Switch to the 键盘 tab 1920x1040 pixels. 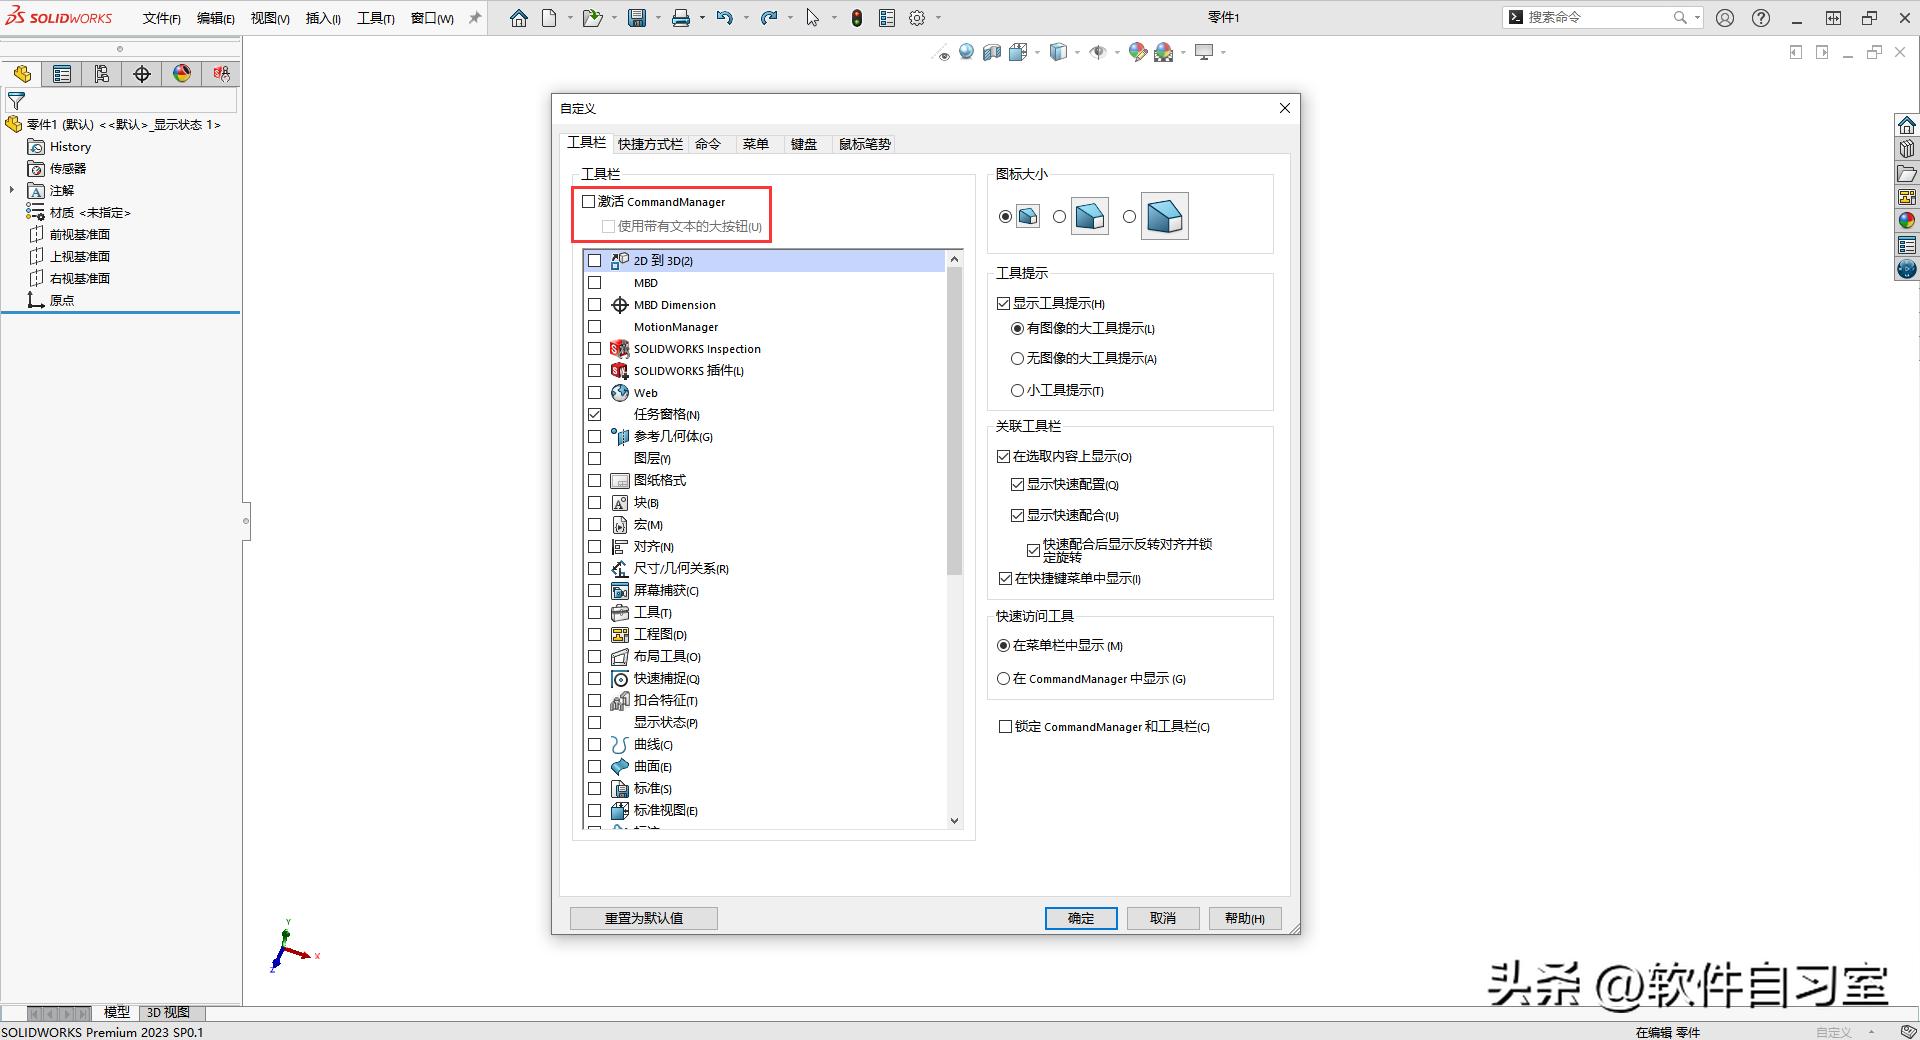coord(805,144)
